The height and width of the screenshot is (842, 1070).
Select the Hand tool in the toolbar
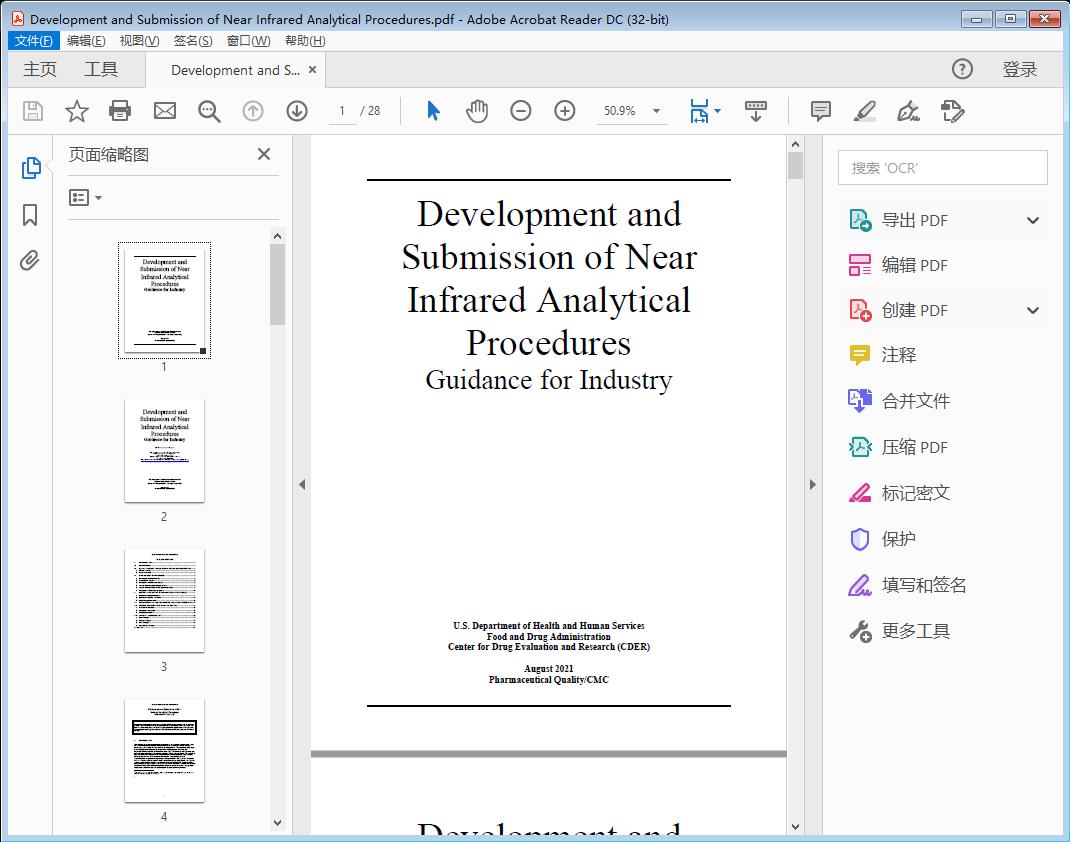[477, 111]
